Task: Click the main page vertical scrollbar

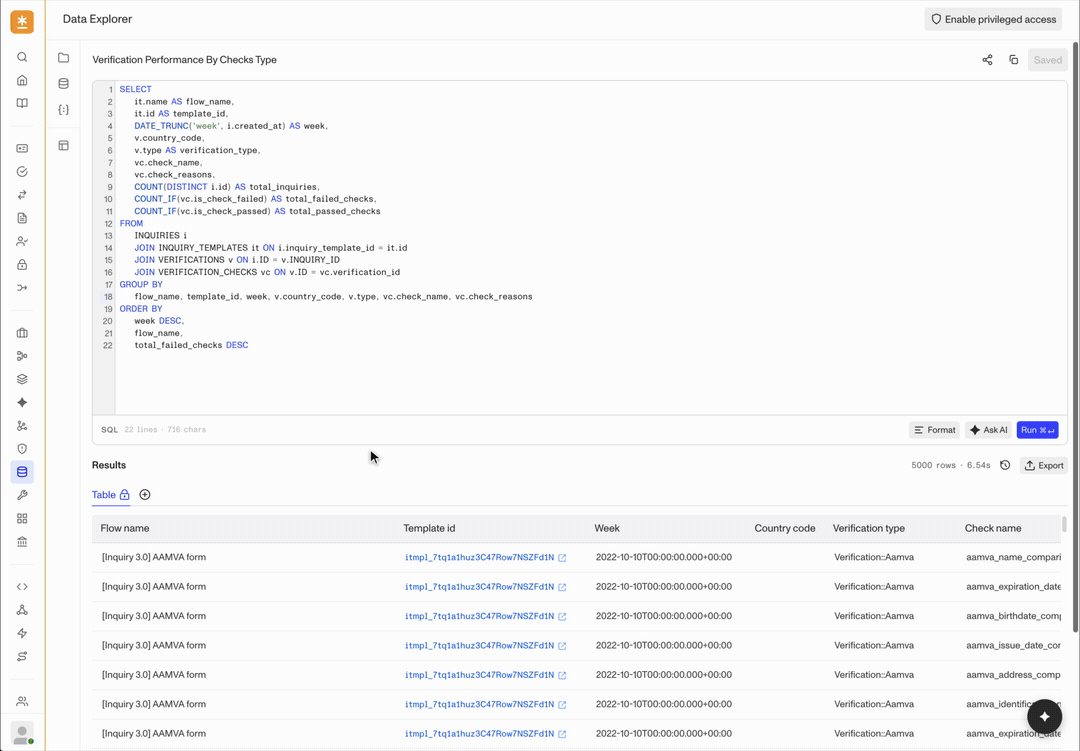Action: point(1075,339)
